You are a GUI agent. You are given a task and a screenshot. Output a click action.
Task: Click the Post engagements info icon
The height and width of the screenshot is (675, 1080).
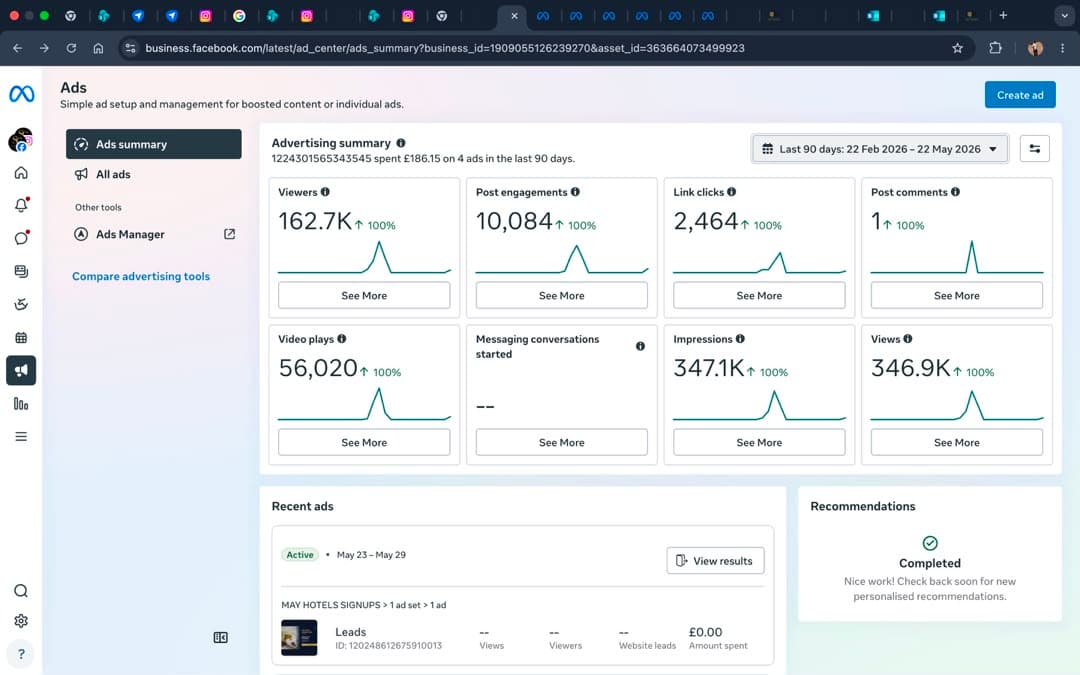pyautogui.click(x=575, y=192)
